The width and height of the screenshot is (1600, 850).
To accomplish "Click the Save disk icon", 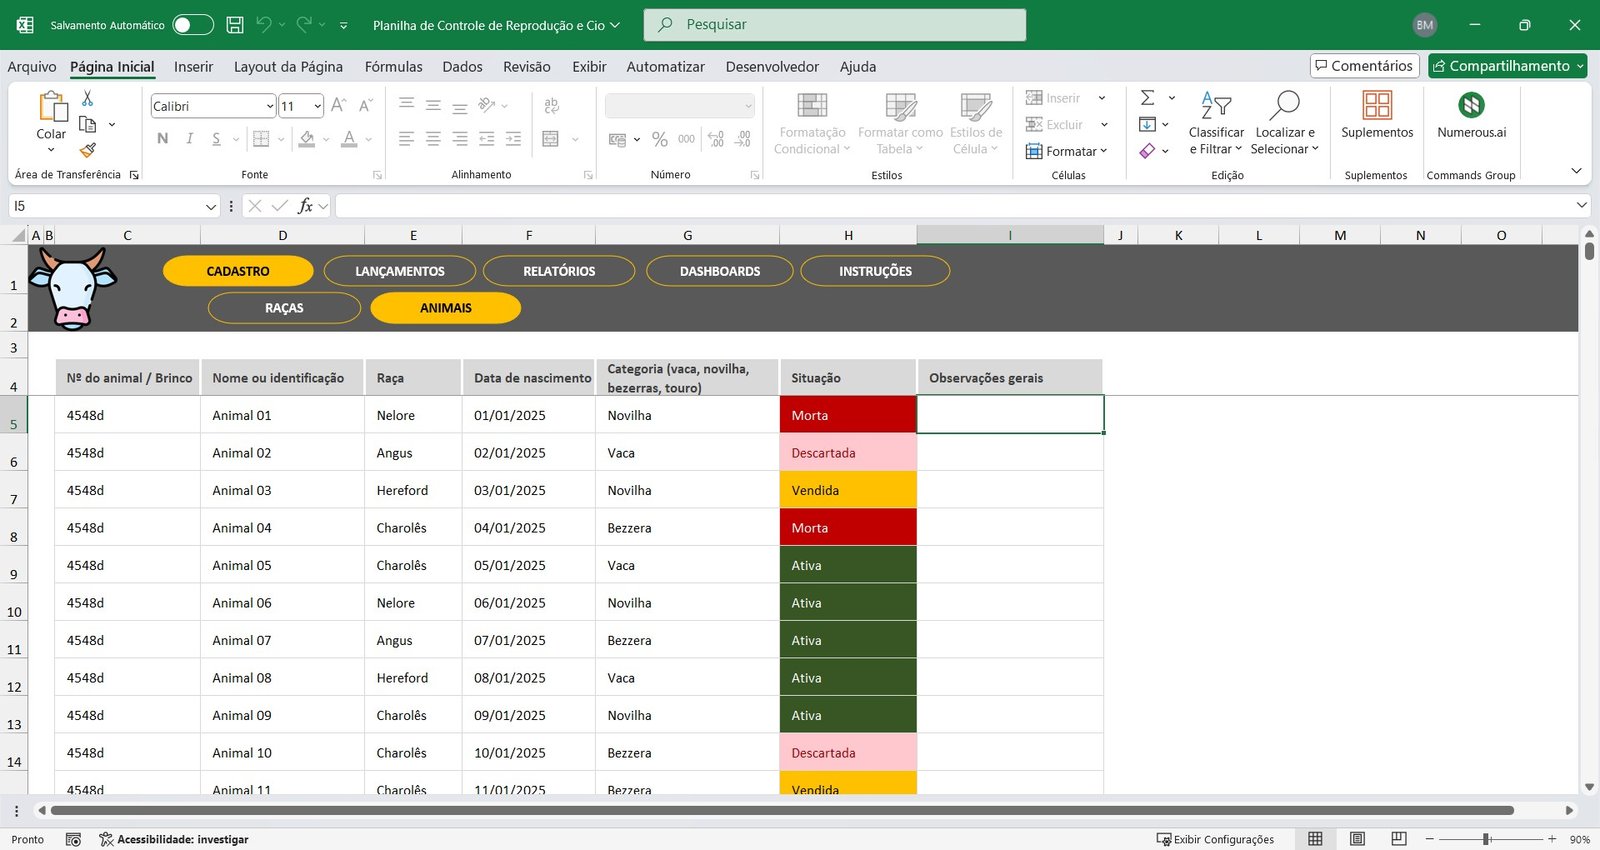I will pyautogui.click(x=235, y=25).
